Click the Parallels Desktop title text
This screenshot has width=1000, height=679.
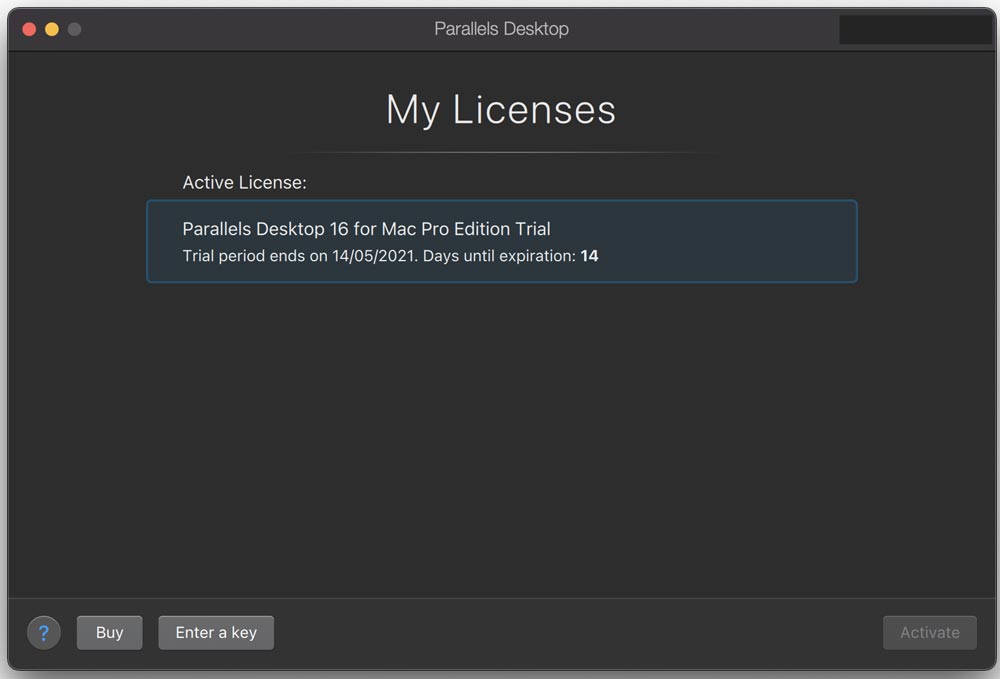click(x=501, y=29)
